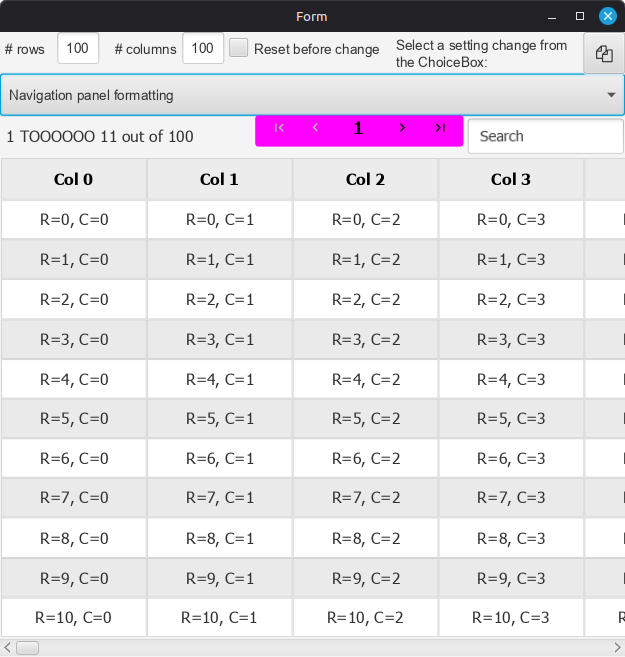Click cell R=10, C=0
Image resolution: width=625 pixels, height=657 pixels.
point(74,618)
